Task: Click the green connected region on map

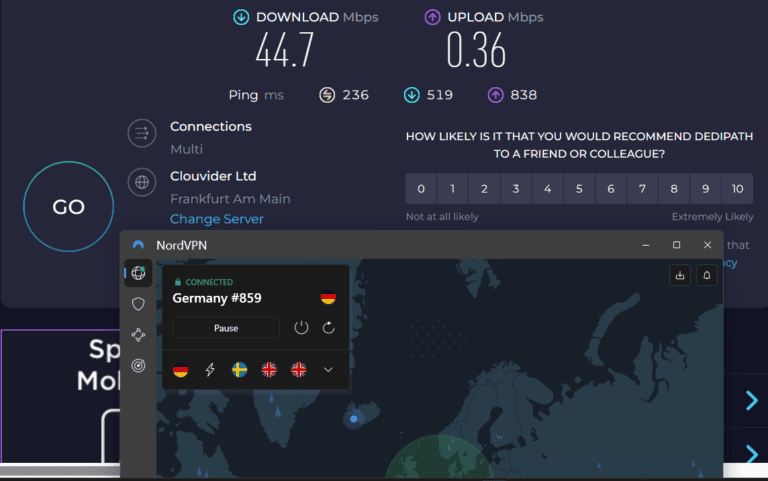Action: (x=438, y=458)
